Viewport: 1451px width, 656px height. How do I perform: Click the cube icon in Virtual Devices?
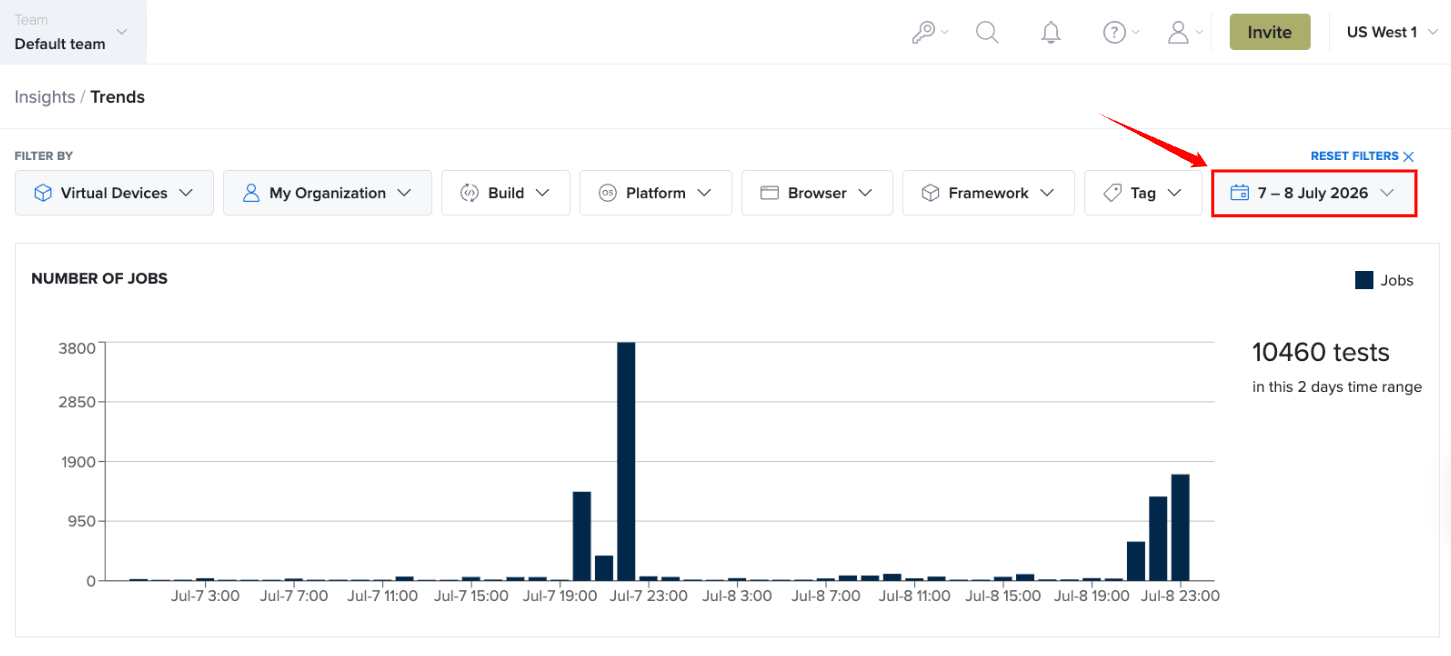coord(43,193)
